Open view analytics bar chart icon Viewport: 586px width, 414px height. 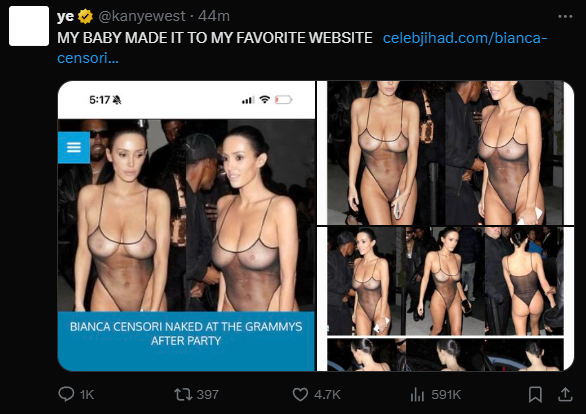pos(417,395)
